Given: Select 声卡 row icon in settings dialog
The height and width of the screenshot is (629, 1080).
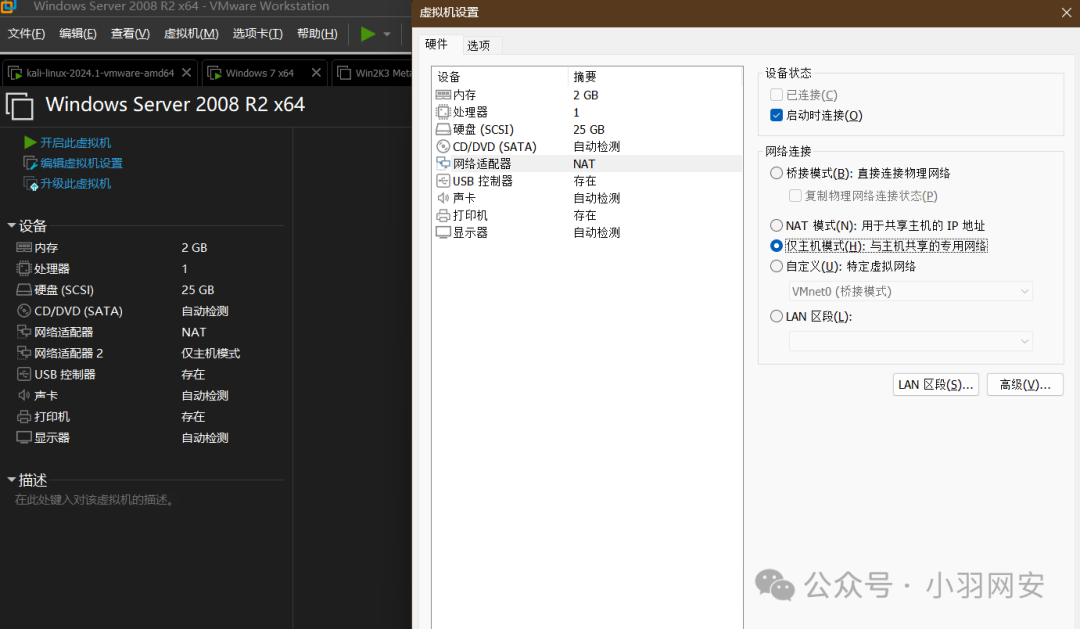Looking at the screenshot, I should (443, 198).
